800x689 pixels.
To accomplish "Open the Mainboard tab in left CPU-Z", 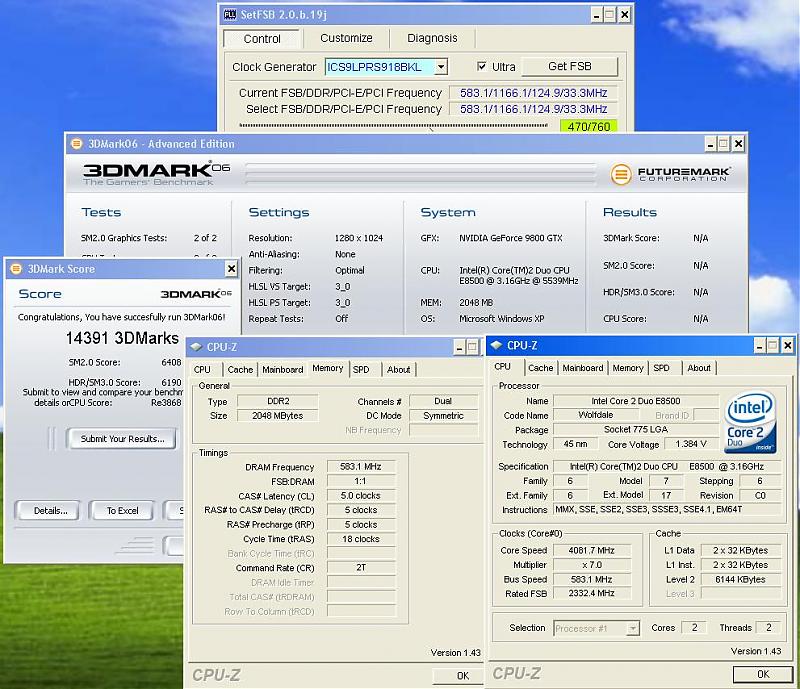I will (283, 370).
